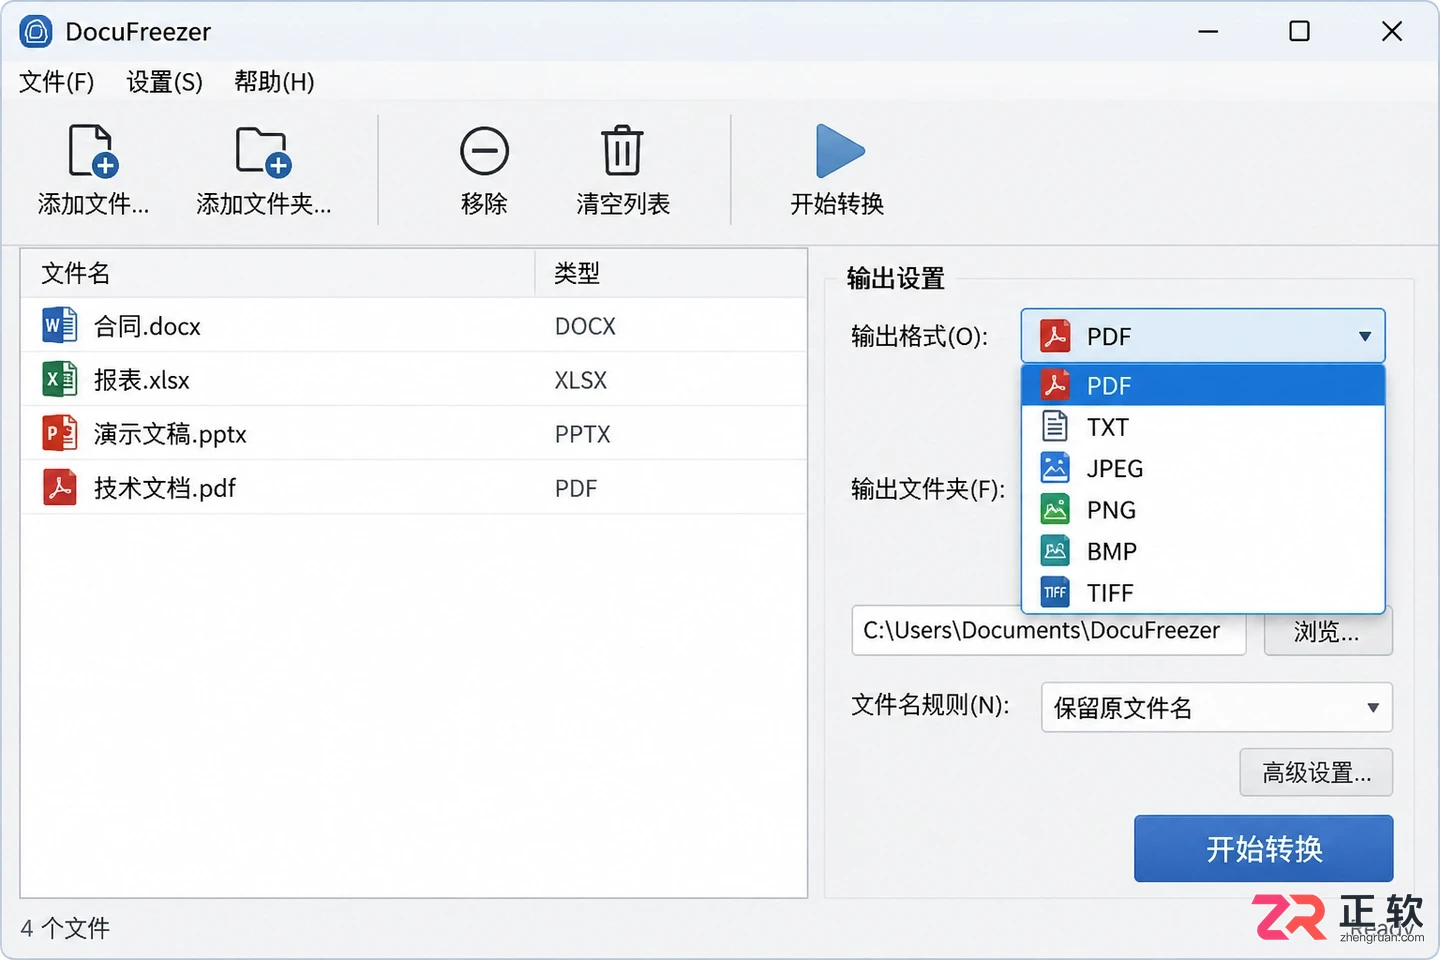Choose JPEG from the output format list
The width and height of the screenshot is (1440, 960).
[1203, 468]
